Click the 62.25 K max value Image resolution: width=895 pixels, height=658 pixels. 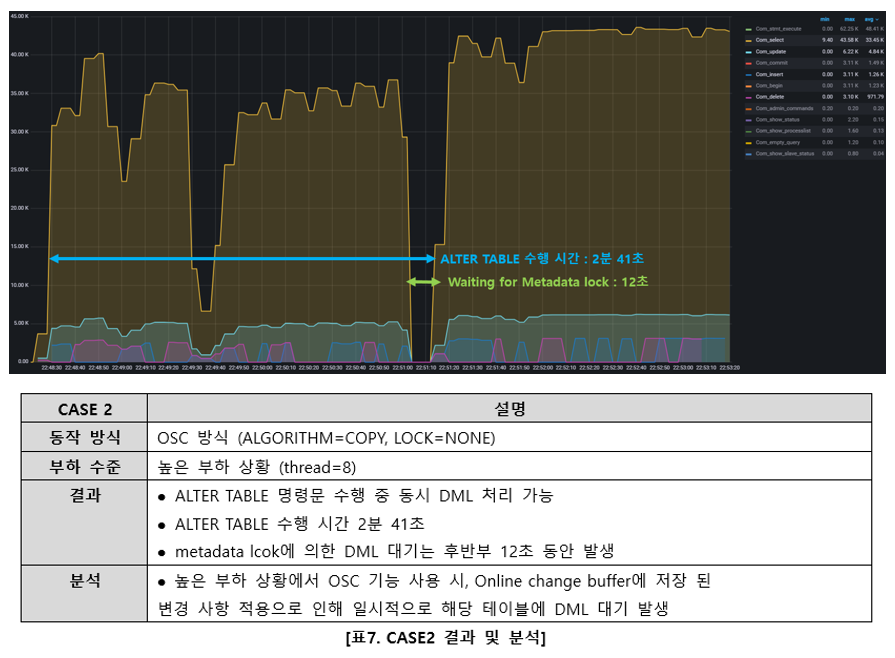849,29
